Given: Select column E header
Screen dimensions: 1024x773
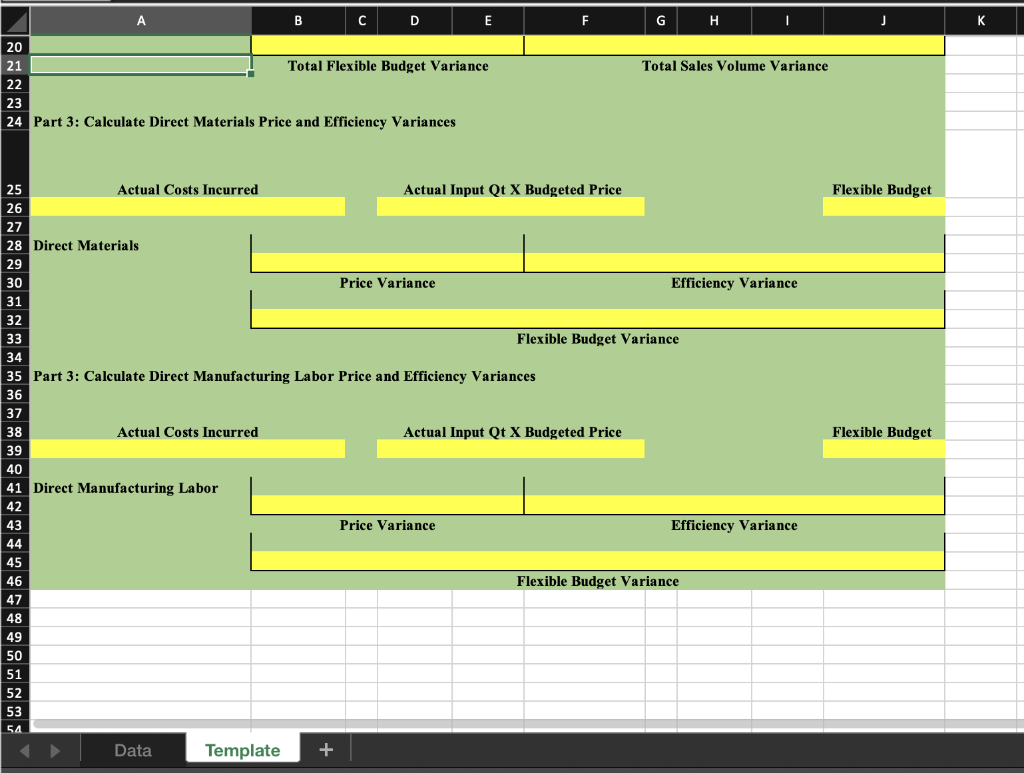Looking at the screenshot, I should 488,21.
